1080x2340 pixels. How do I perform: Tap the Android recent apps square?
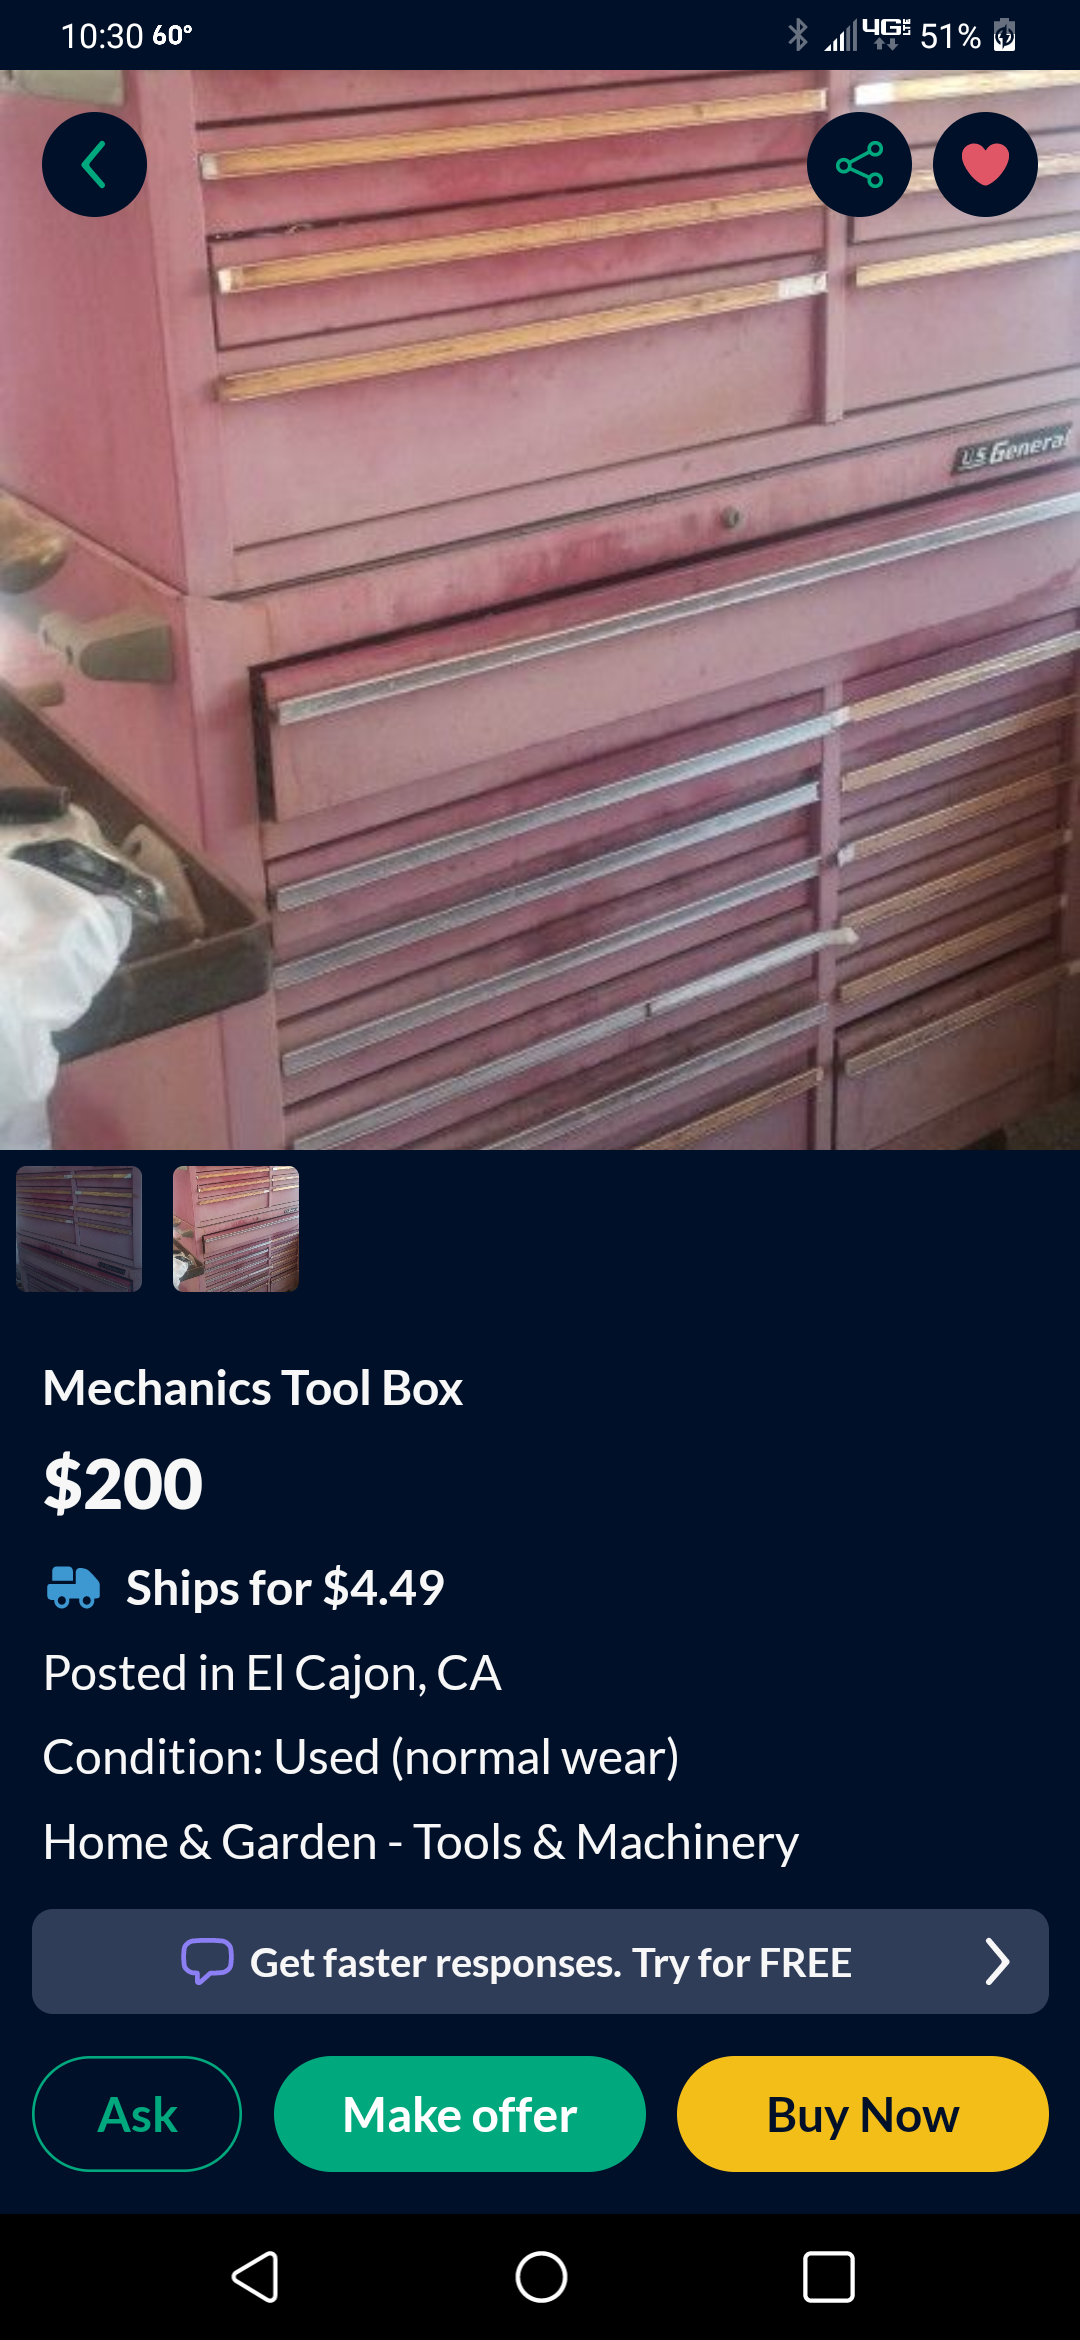tap(829, 2277)
